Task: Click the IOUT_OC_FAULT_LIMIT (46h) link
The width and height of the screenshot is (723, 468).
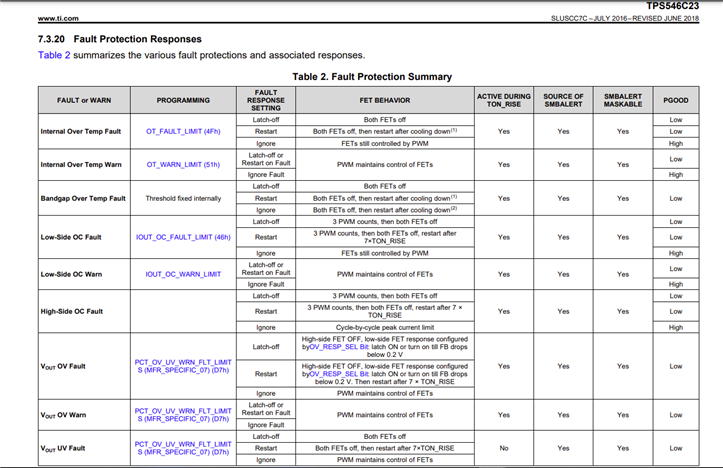Action: point(183,237)
